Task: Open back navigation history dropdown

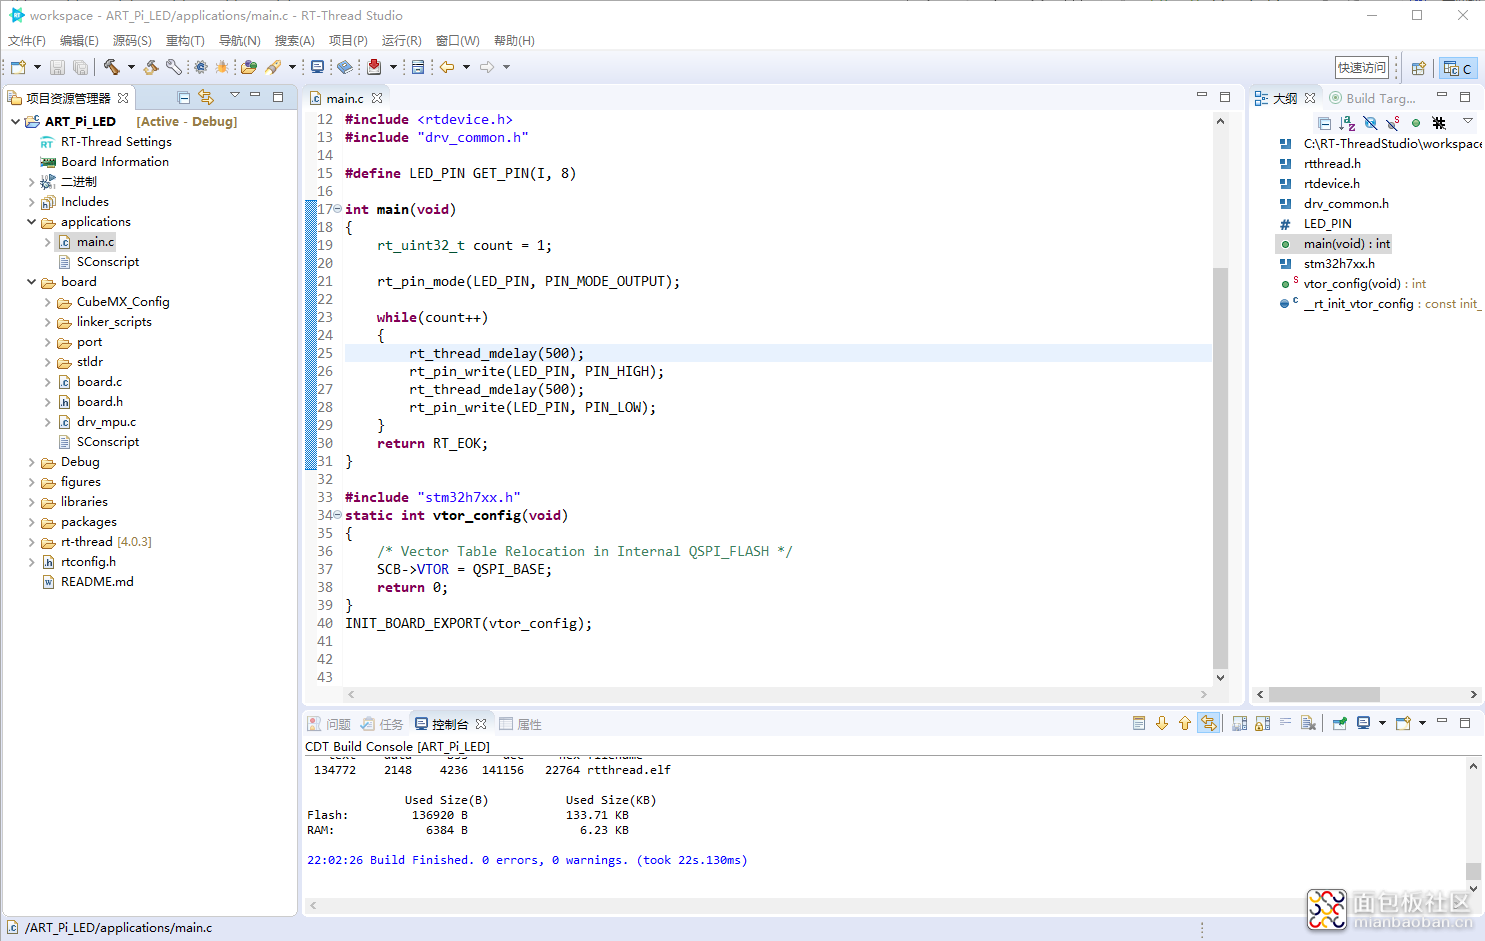Action: click(x=466, y=67)
